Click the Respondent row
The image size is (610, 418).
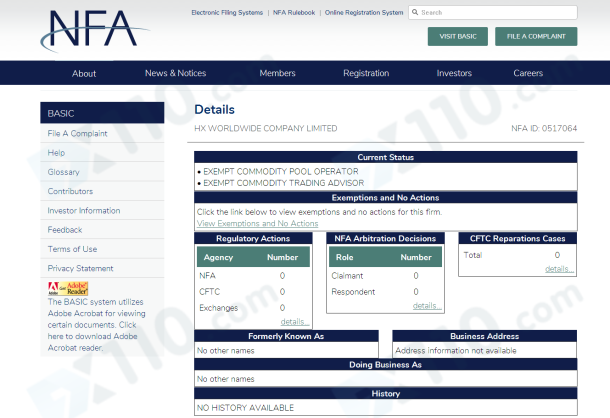point(385,292)
